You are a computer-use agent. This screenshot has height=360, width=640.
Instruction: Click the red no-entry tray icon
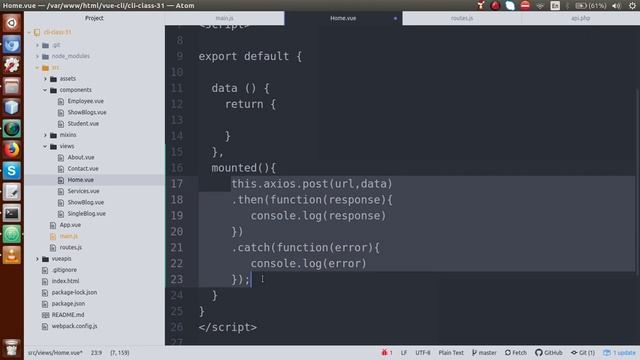point(525,6)
